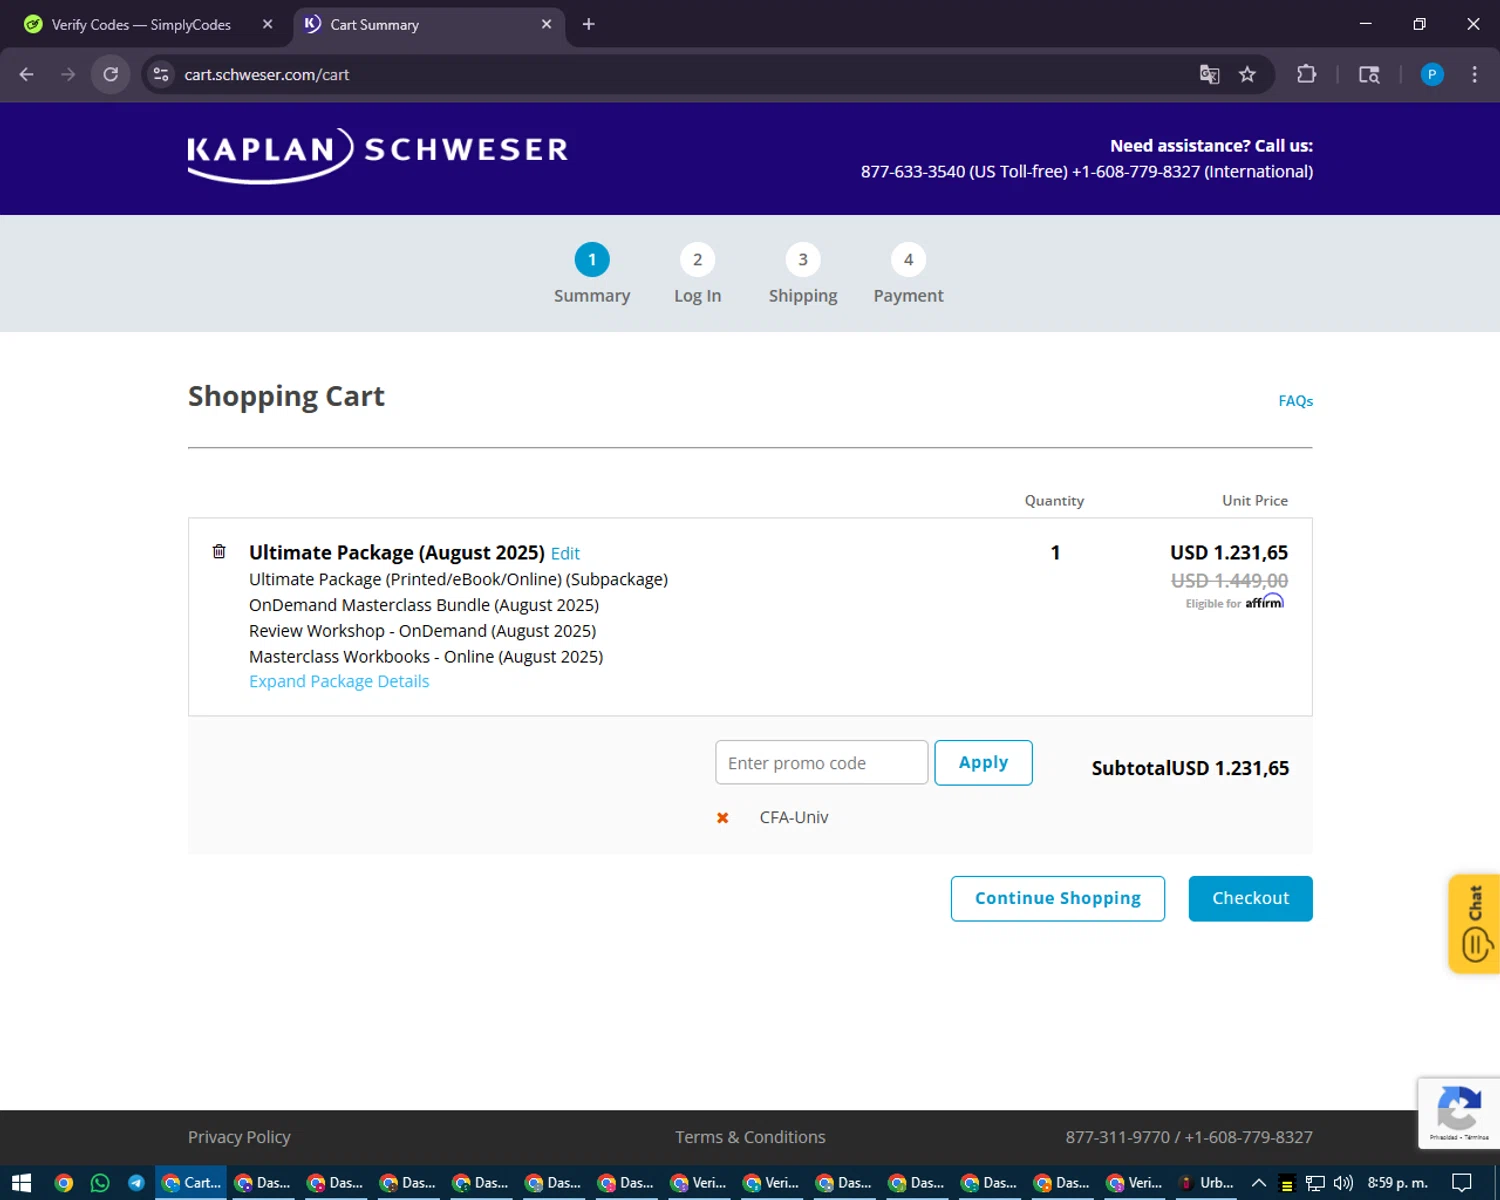This screenshot has height=1200, width=1500.
Task: Translate this page icon
Action: (1209, 74)
